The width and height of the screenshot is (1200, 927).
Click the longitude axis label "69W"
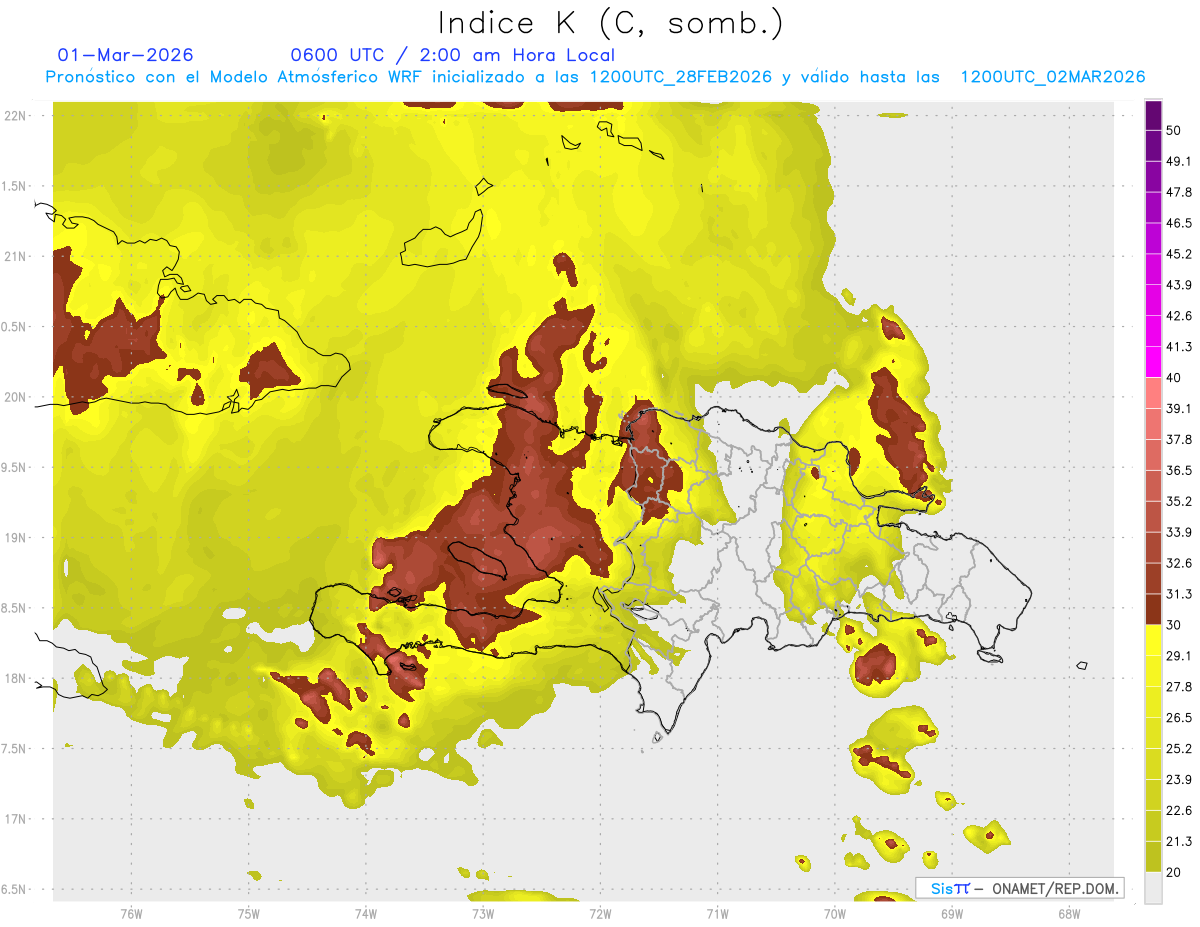click(952, 913)
